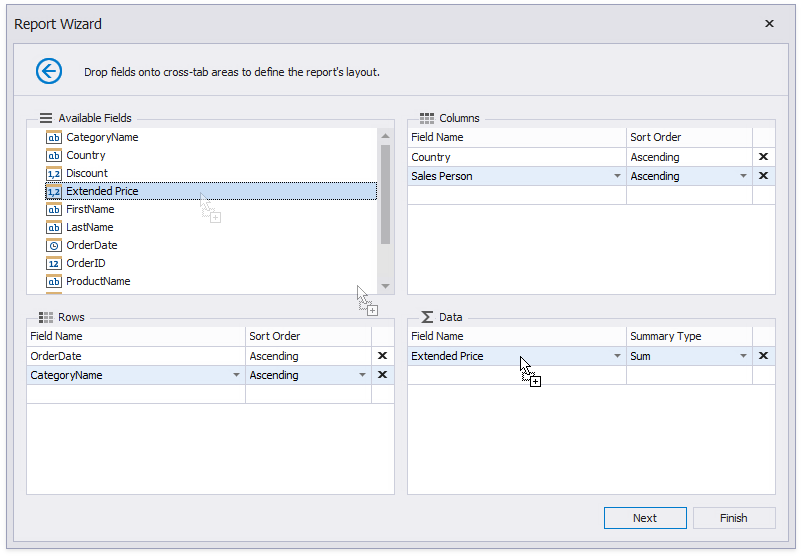
Task: Remove the Extended Price data field
Action: pos(763,356)
